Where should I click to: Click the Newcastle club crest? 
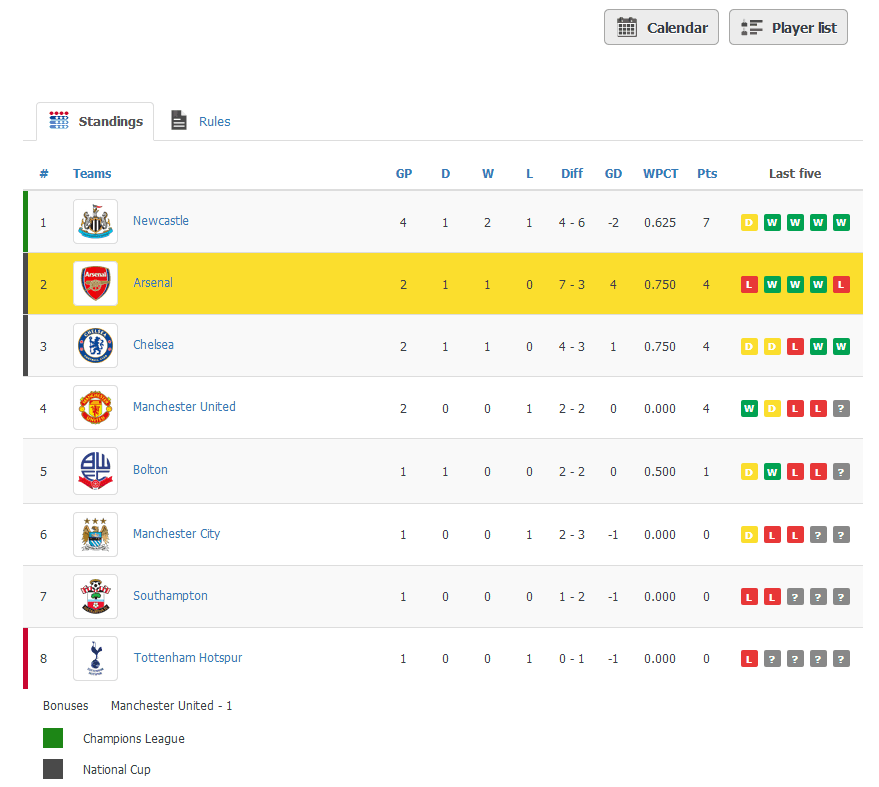95,221
